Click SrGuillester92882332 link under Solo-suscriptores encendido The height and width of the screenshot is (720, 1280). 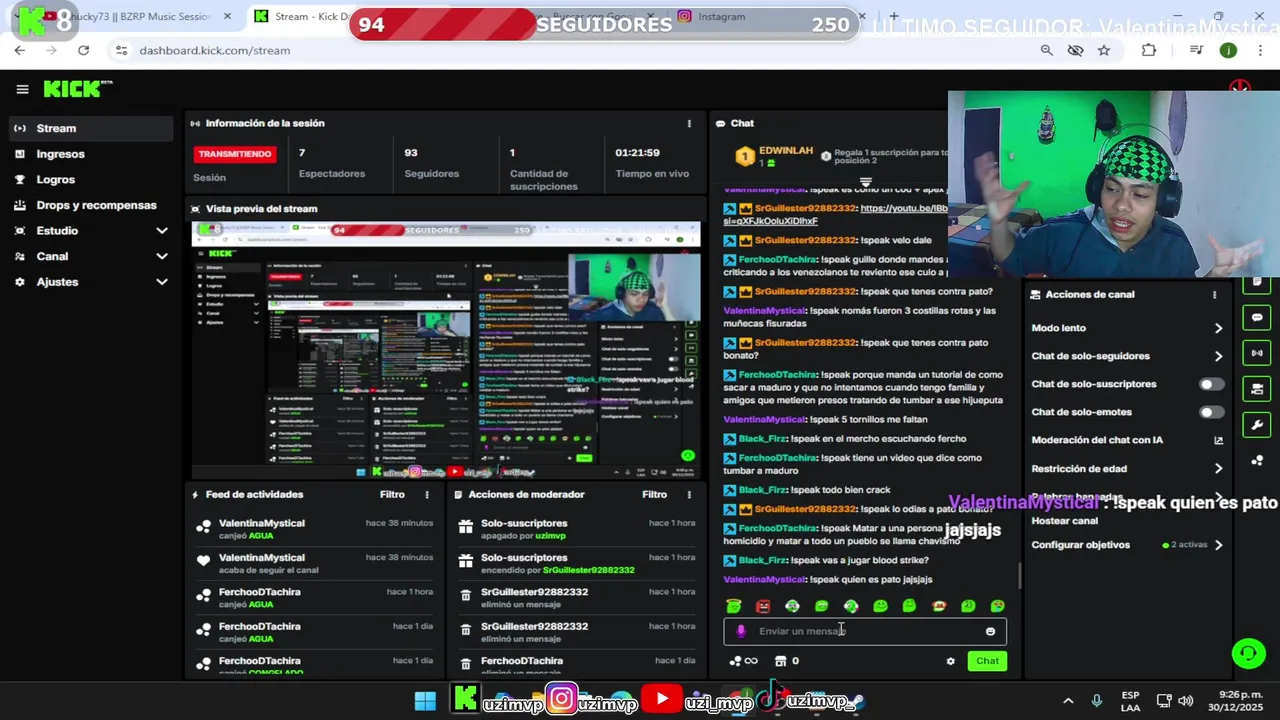[588, 570]
